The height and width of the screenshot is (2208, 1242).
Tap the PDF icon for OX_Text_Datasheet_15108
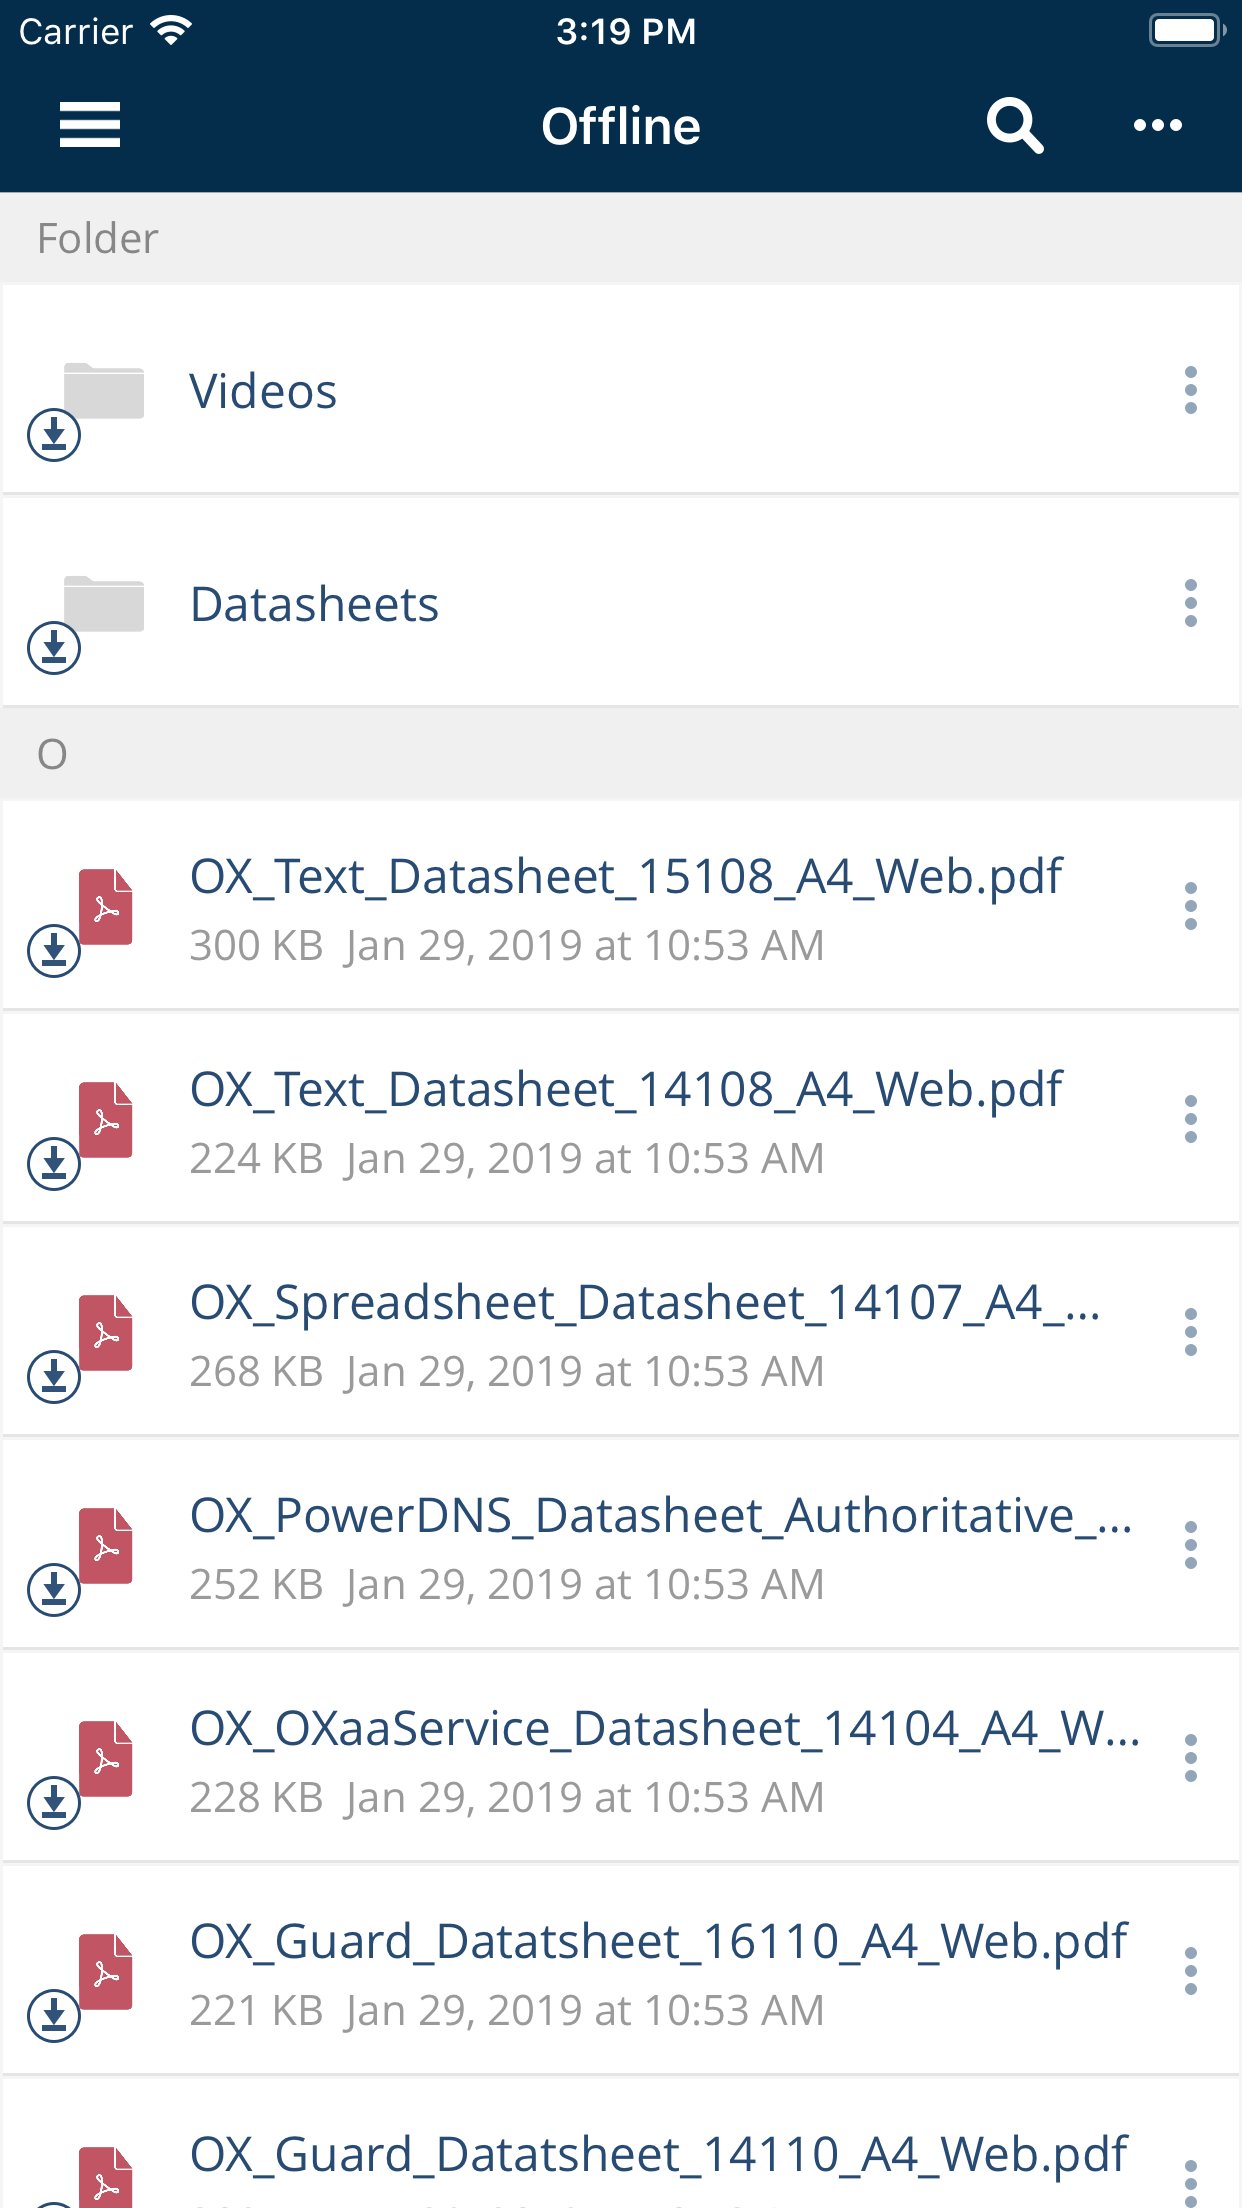click(x=106, y=907)
